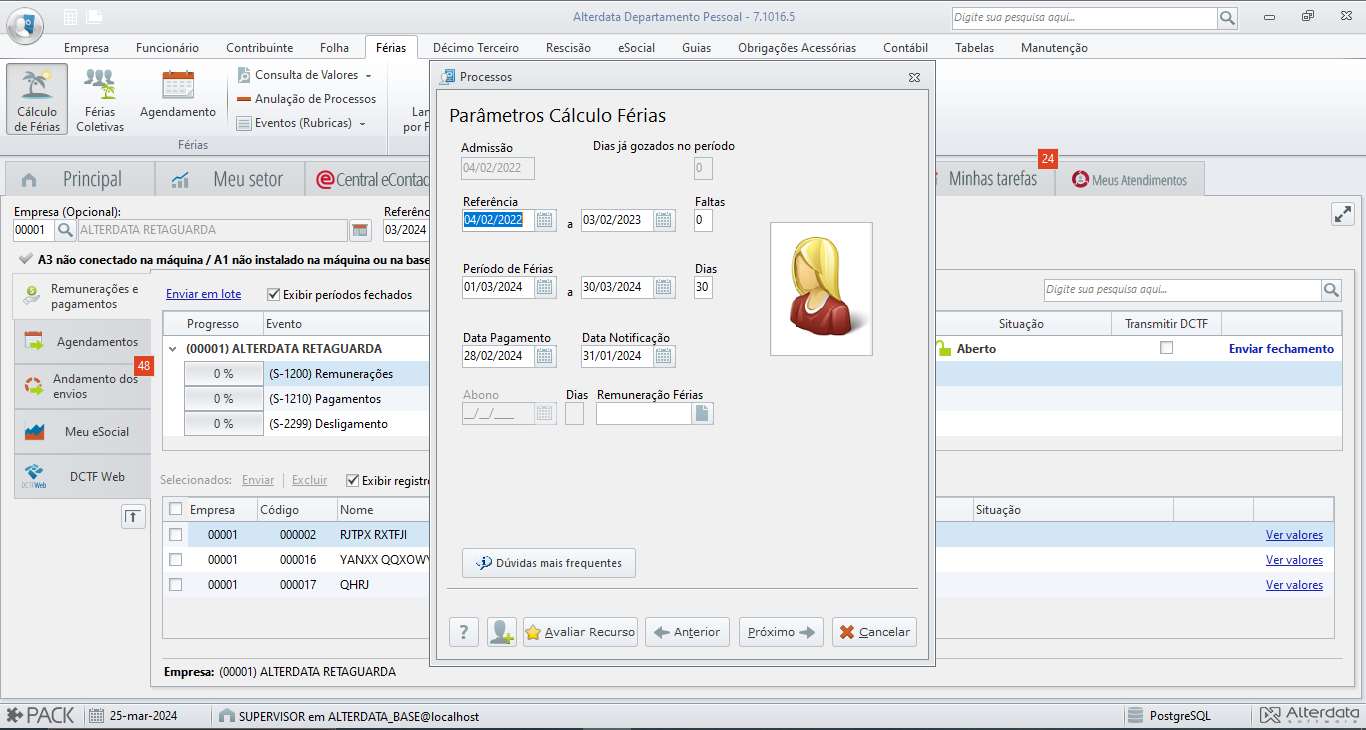The image size is (1366, 730).
Task: Click the Remuneração Férias document icon
Action: (x=702, y=413)
